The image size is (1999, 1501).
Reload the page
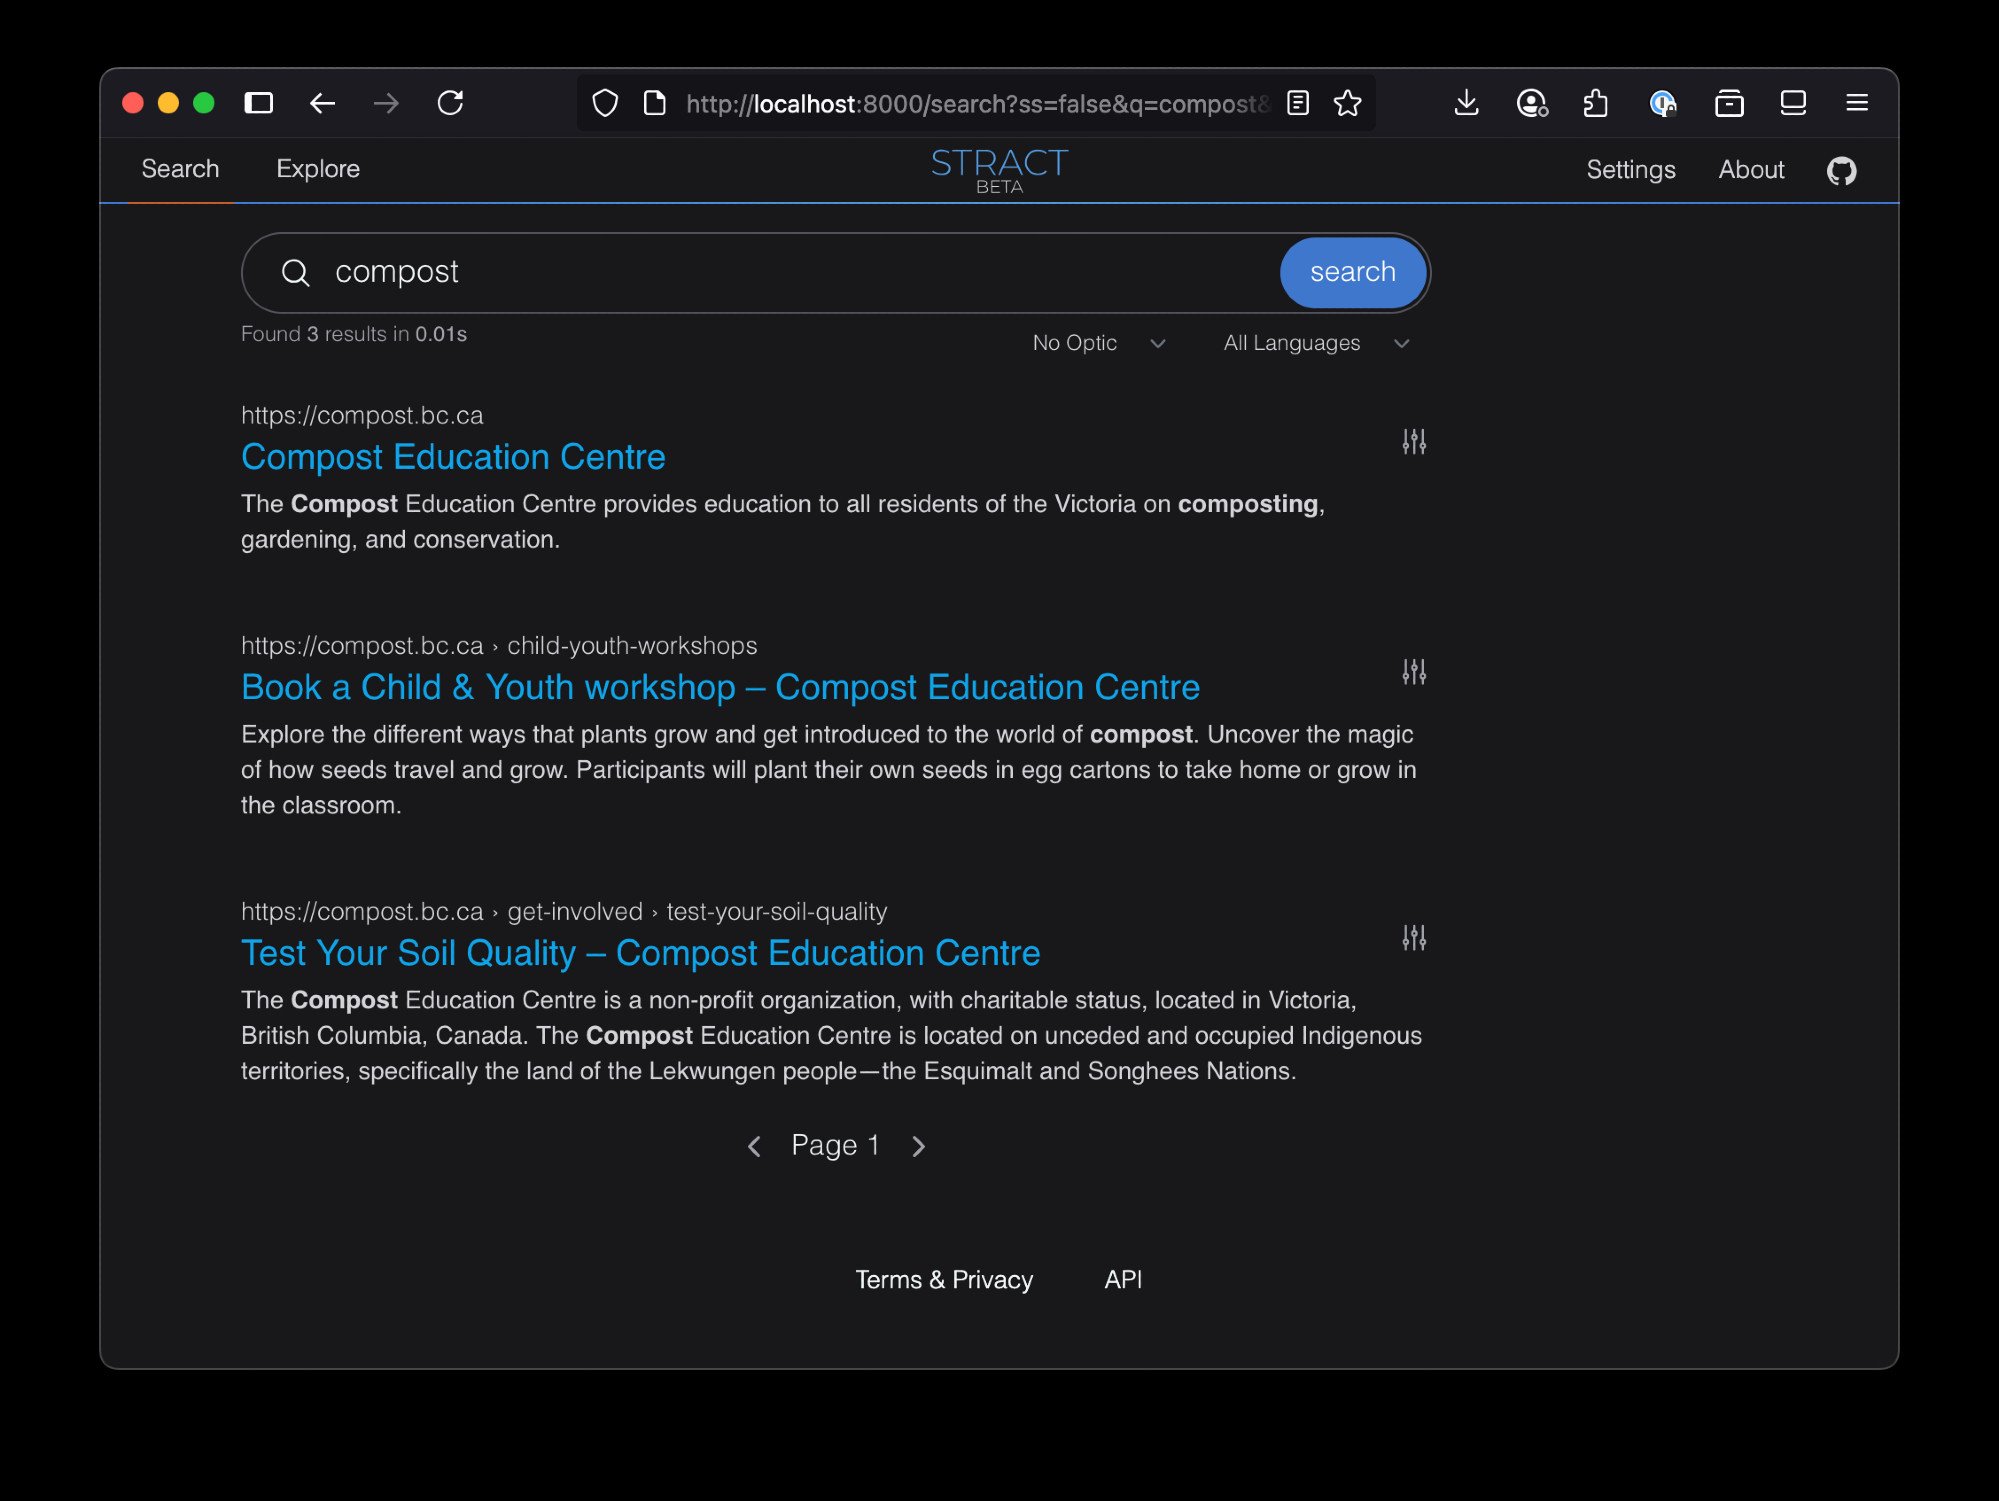450,103
